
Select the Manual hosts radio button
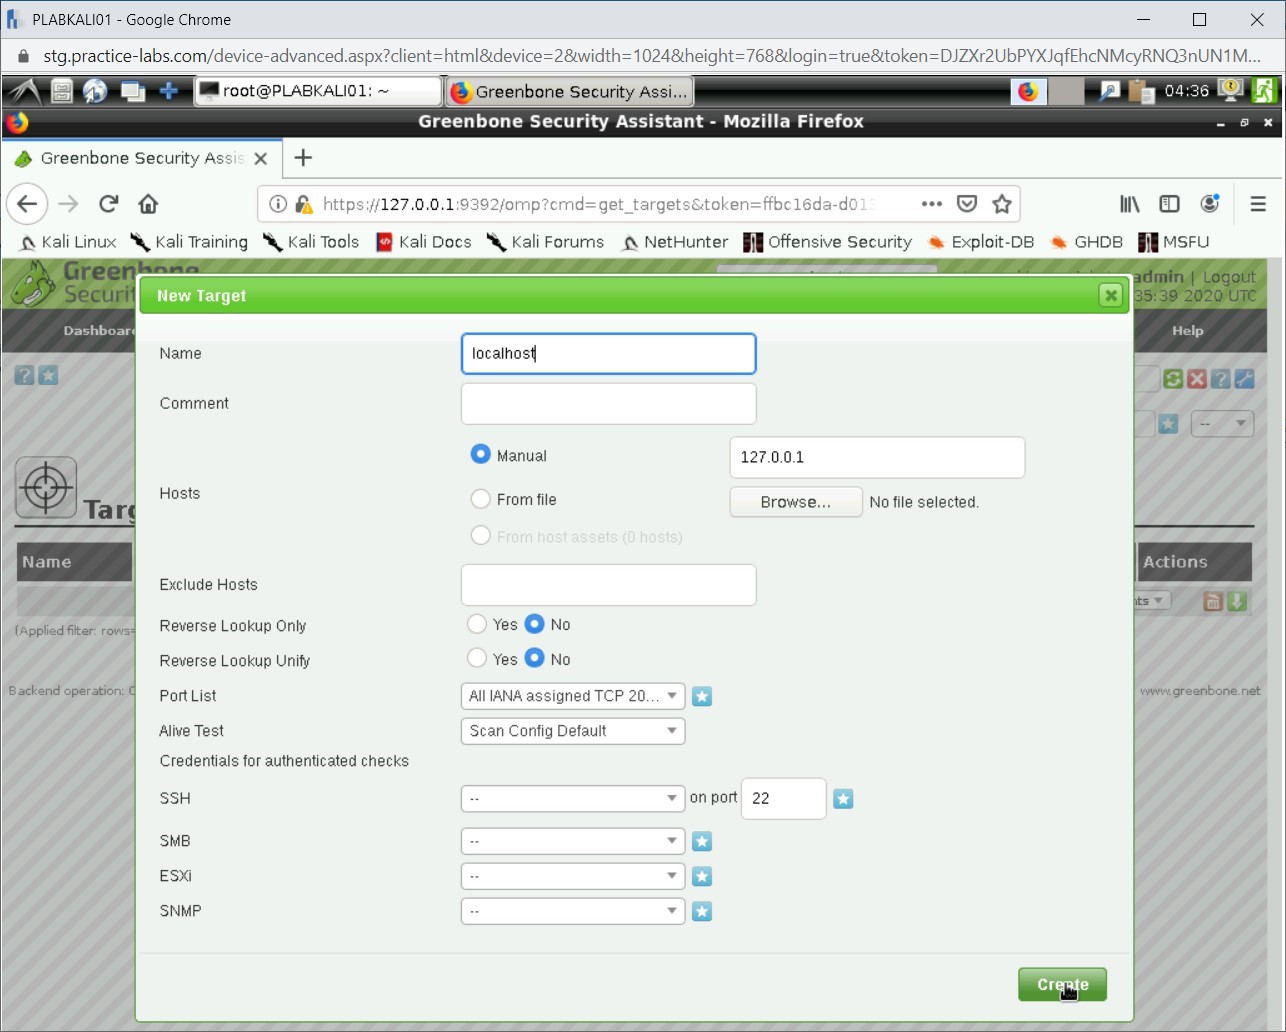tap(481, 455)
